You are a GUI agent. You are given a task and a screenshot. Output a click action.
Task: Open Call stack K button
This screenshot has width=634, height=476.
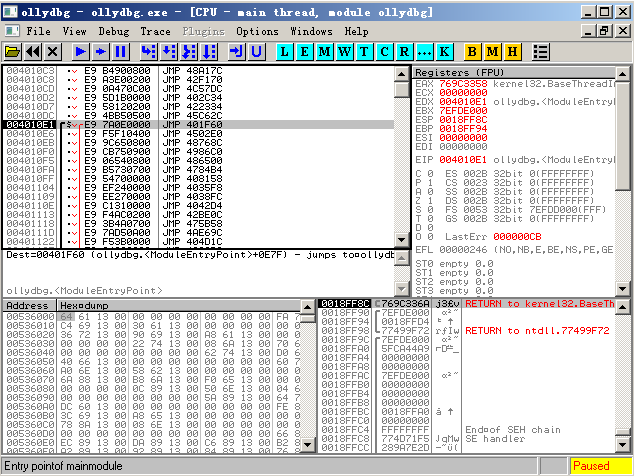point(444,52)
